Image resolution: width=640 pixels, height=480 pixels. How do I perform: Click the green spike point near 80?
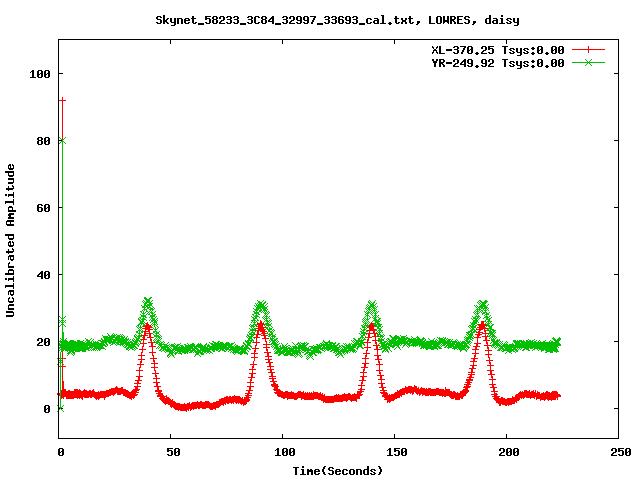click(x=62, y=141)
